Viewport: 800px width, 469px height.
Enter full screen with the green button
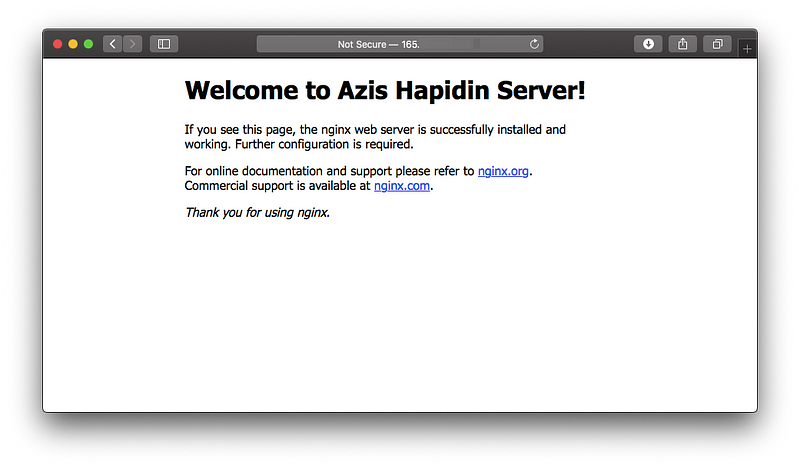click(x=88, y=44)
